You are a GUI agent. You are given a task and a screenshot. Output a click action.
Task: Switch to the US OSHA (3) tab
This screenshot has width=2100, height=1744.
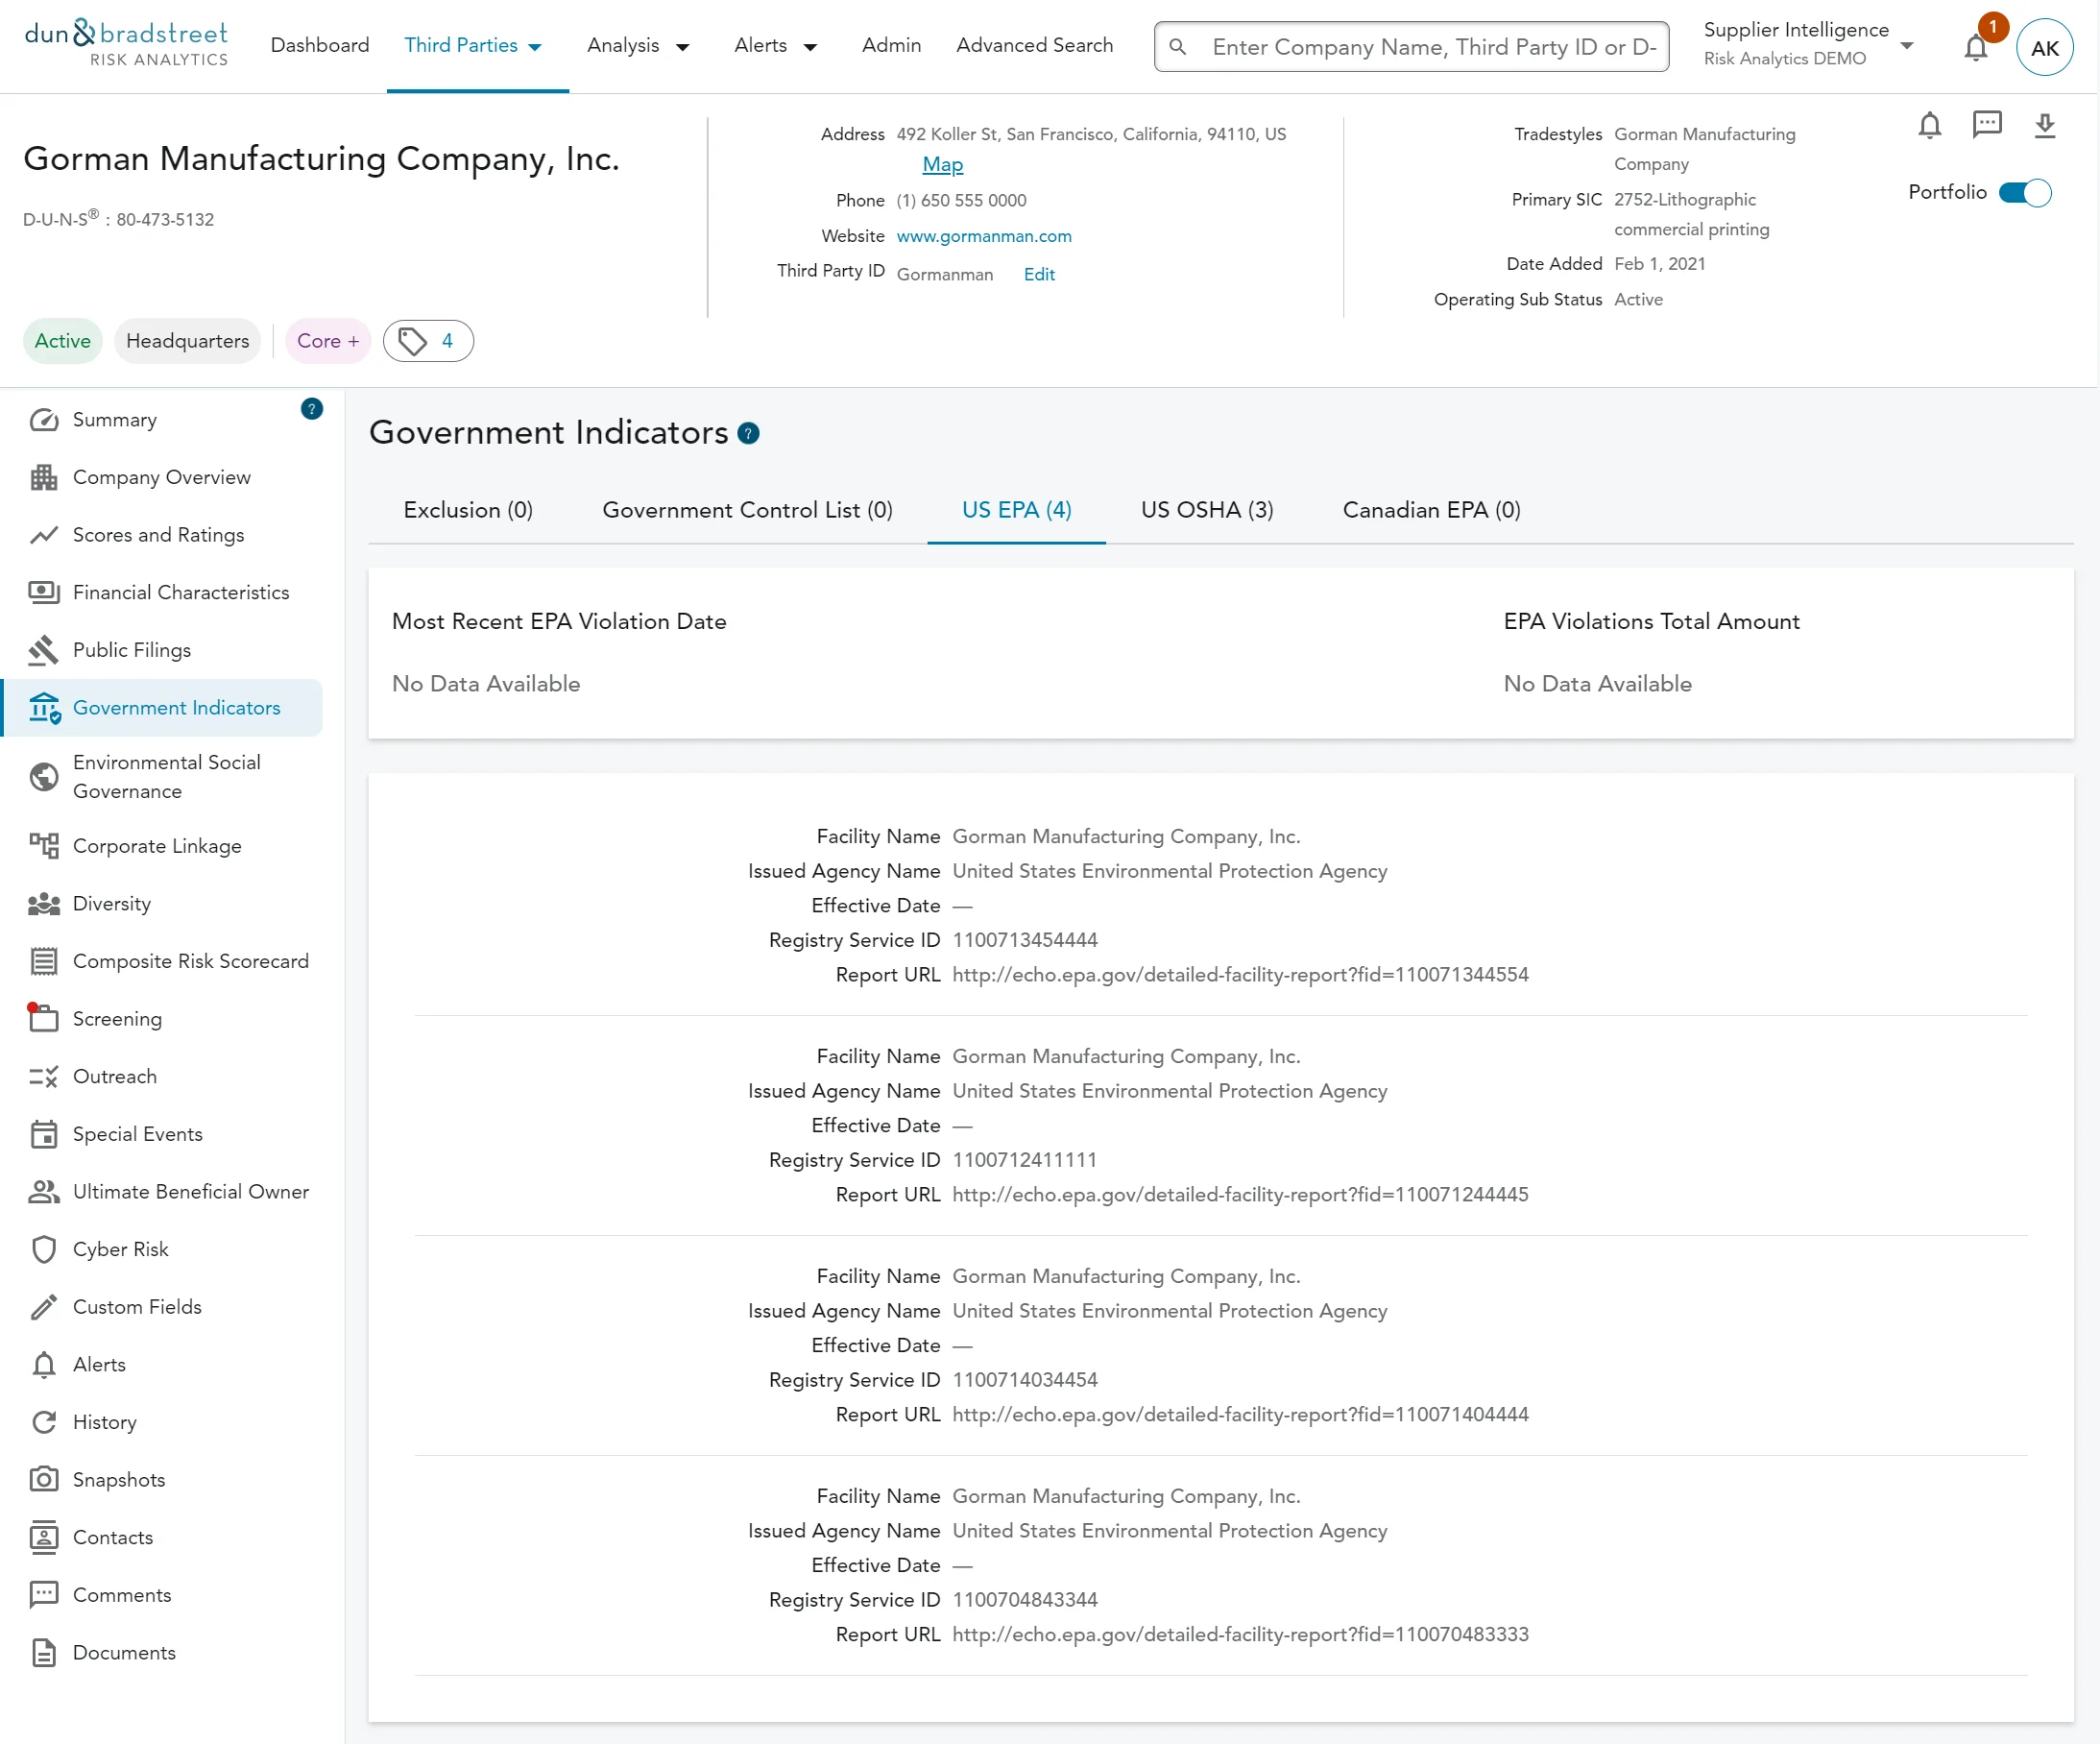pyautogui.click(x=1207, y=510)
